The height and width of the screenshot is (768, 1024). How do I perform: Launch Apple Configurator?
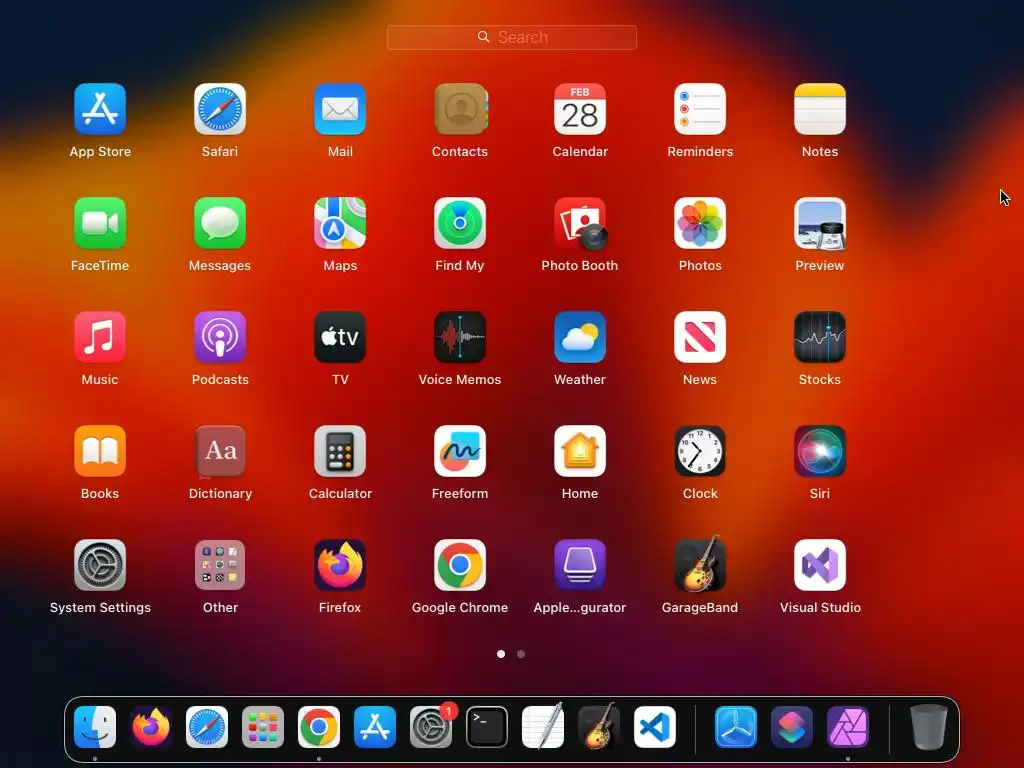pos(580,565)
